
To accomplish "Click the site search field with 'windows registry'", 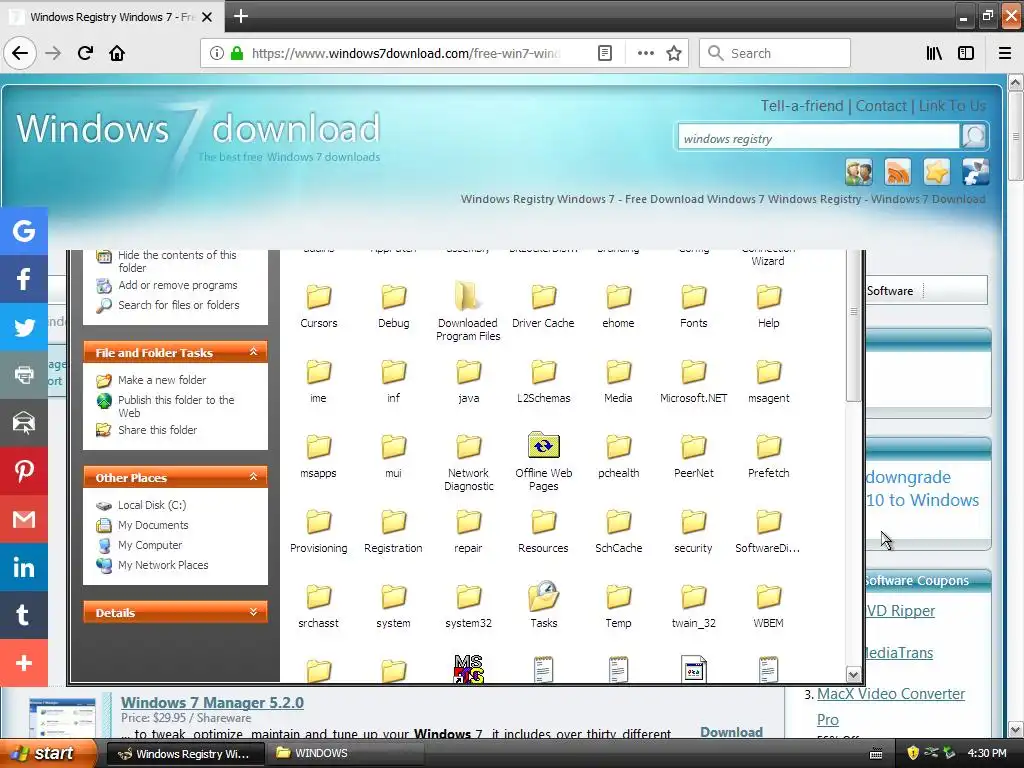I will pyautogui.click(x=818, y=138).
